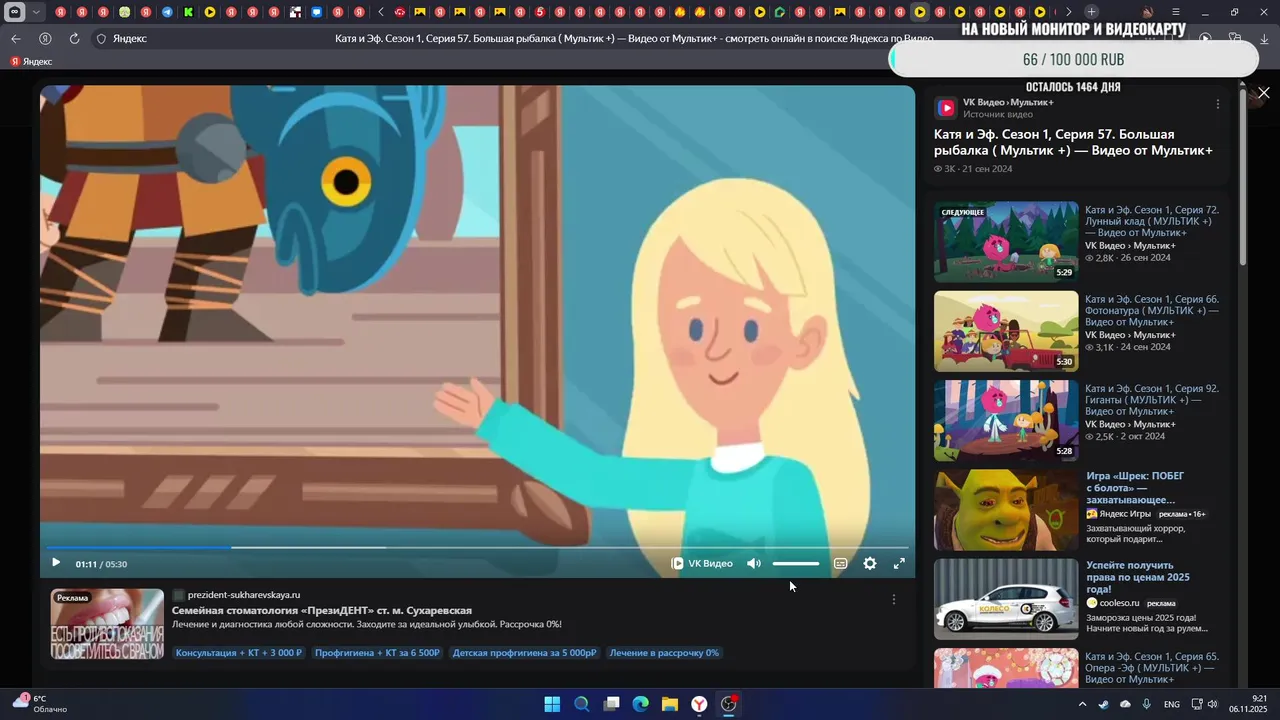Open File Explorer from the taskbar
Screen dimensions: 1280x720
pyautogui.click(x=670, y=704)
